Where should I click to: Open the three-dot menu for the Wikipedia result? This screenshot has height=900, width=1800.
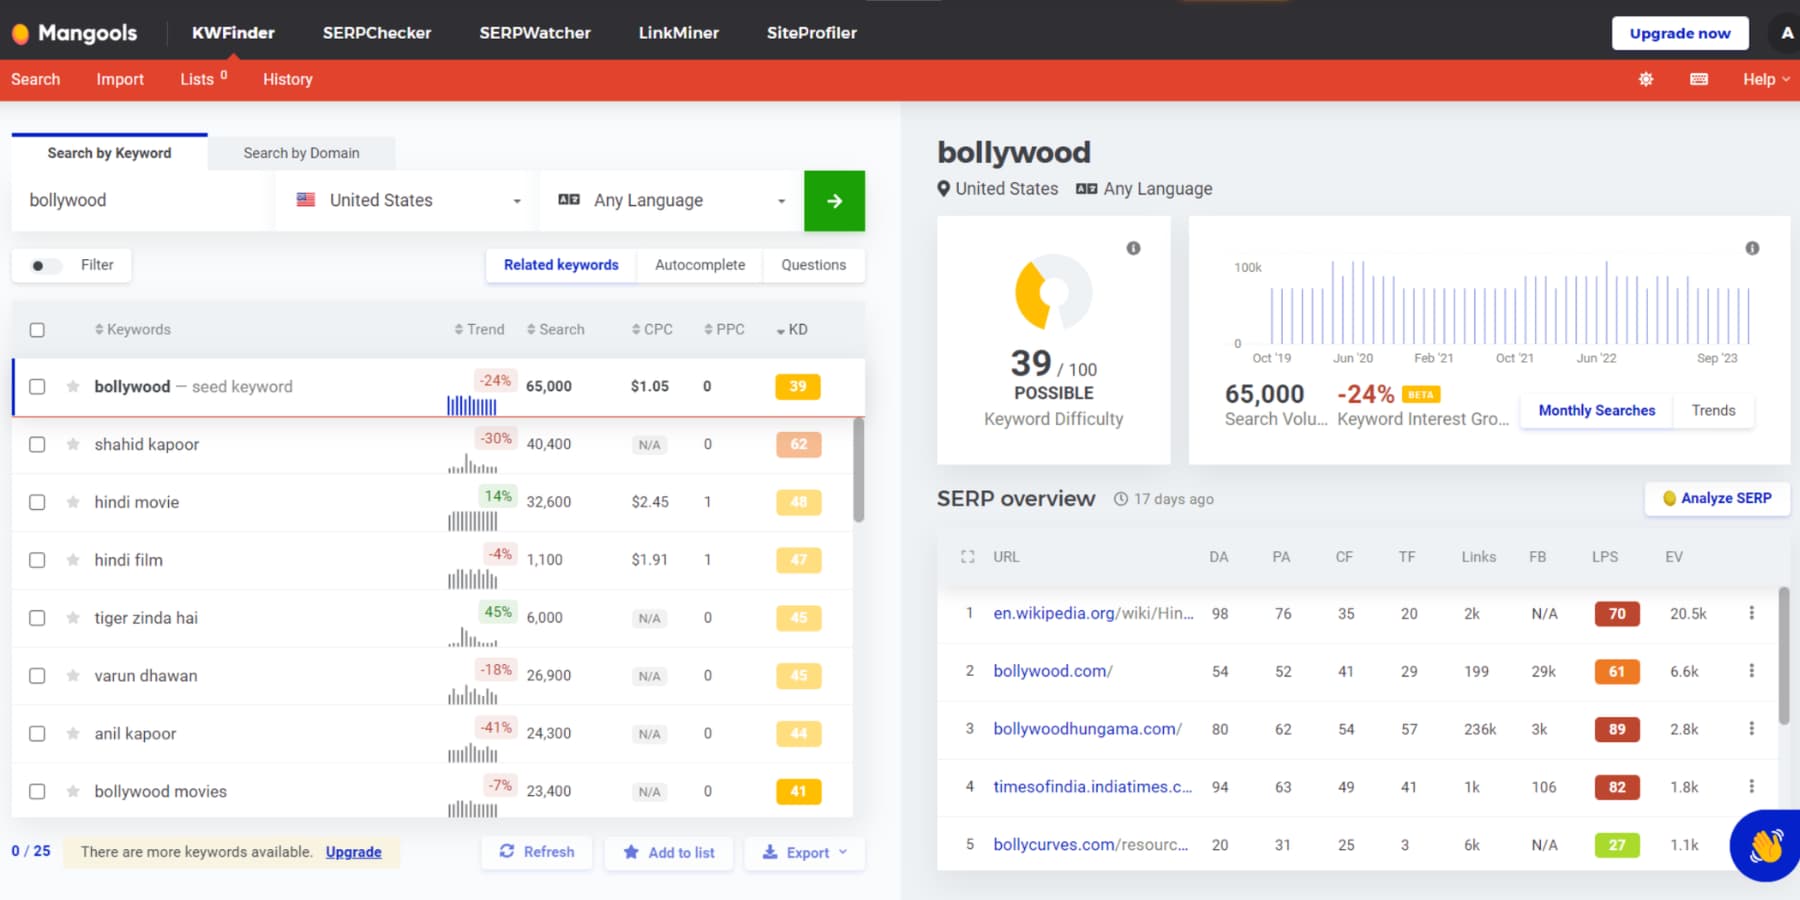[1751, 613]
